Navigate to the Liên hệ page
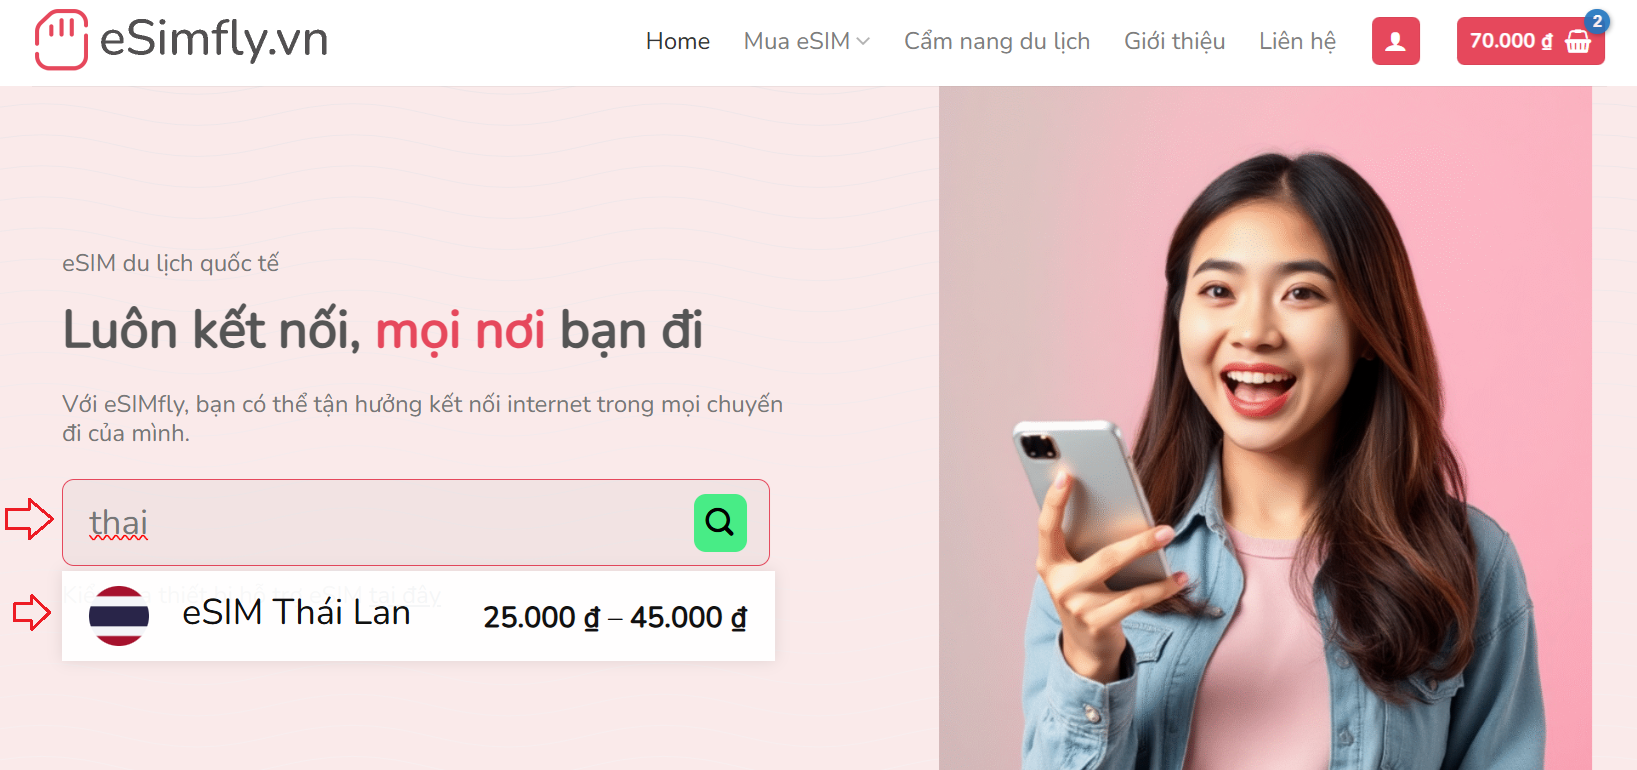The width and height of the screenshot is (1637, 770). [1297, 41]
